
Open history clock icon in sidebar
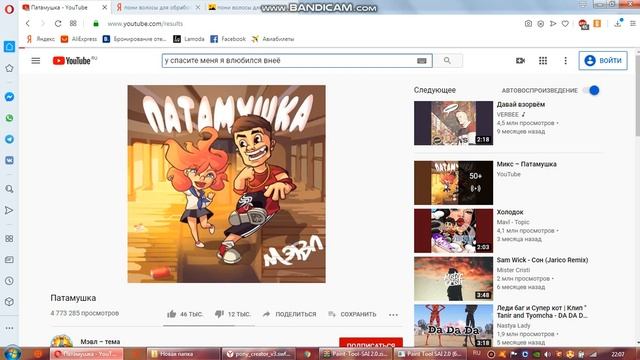tap(9, 281)
